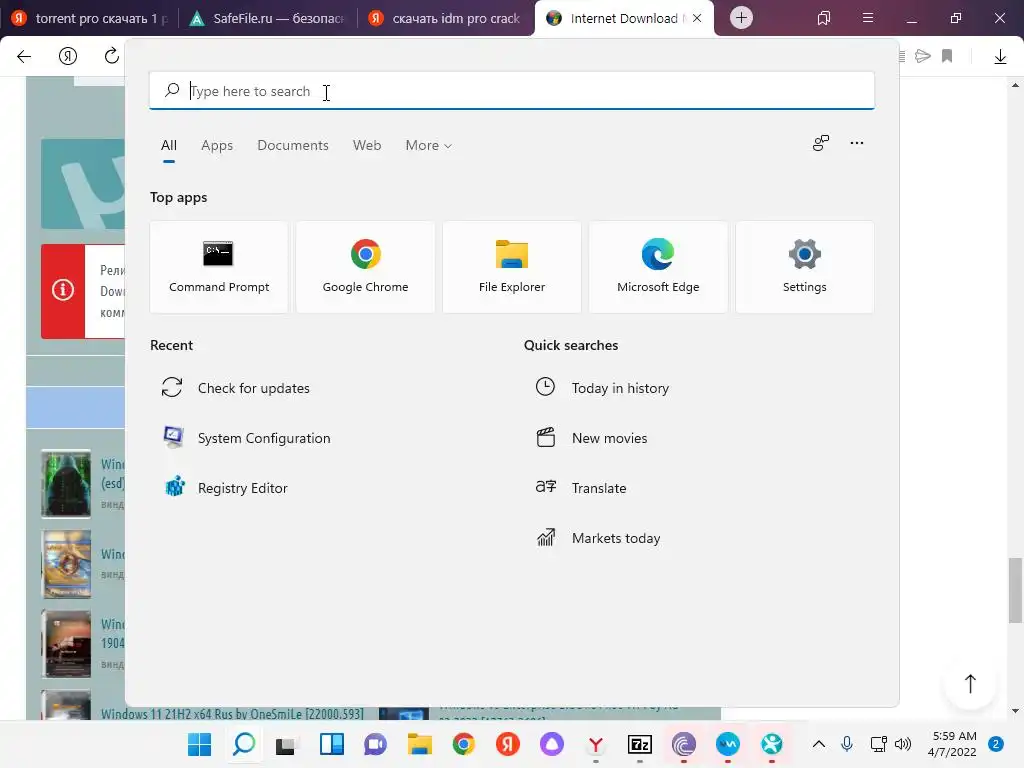
Task: Launch Microsoft Edge from Top apps
Action: click(x=658, y=267)
